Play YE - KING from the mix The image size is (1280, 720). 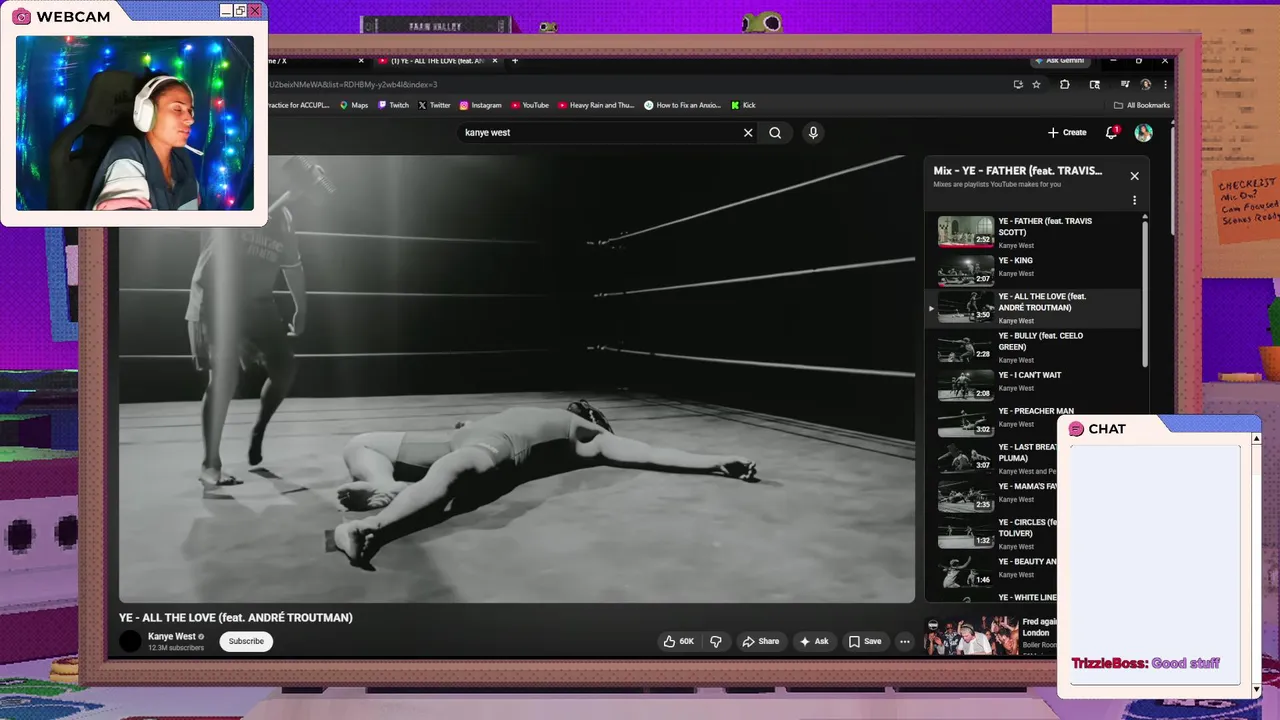(1034, 270)
